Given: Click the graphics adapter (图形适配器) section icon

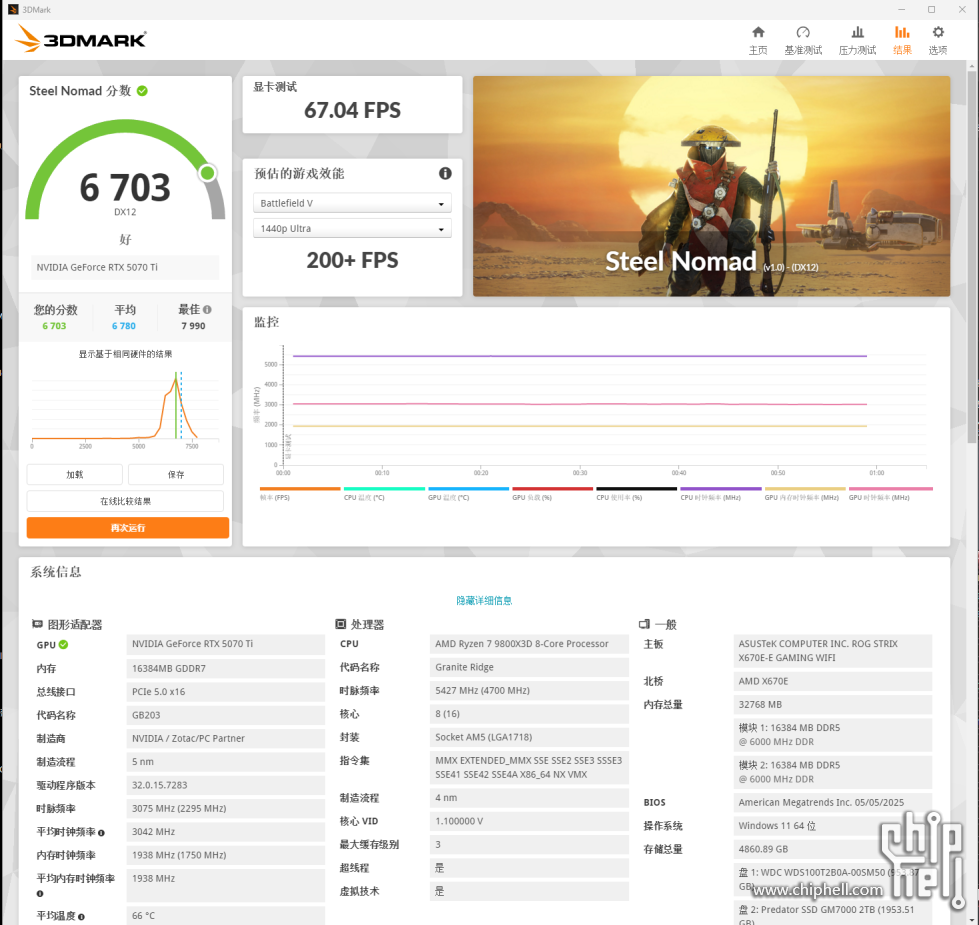Looking at the screenshot, I should click(x=37, y=624).
